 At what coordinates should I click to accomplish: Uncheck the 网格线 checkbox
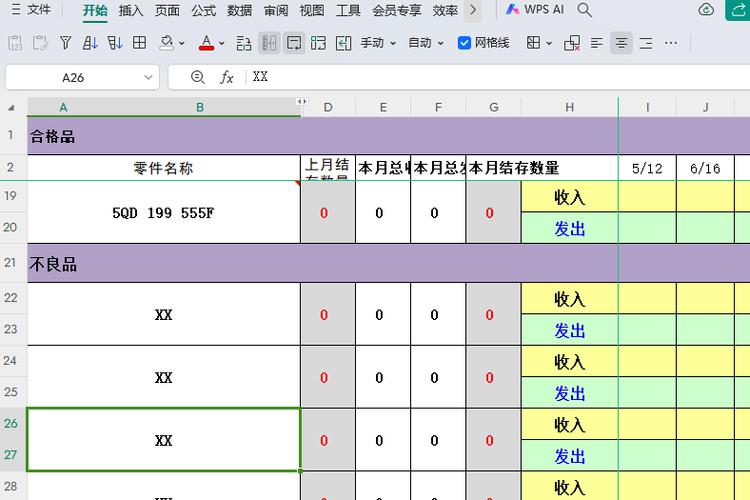[x=464, y=43]
